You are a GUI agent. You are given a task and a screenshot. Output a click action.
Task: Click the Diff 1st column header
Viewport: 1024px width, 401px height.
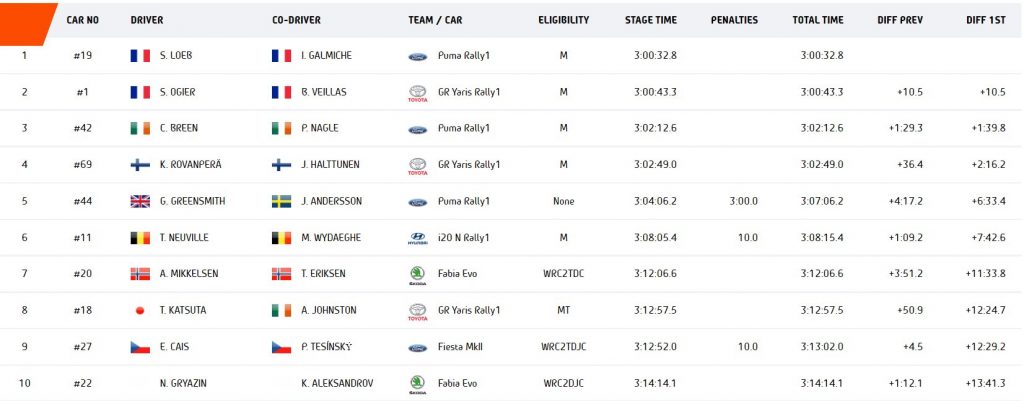click(x=985, y=20)
